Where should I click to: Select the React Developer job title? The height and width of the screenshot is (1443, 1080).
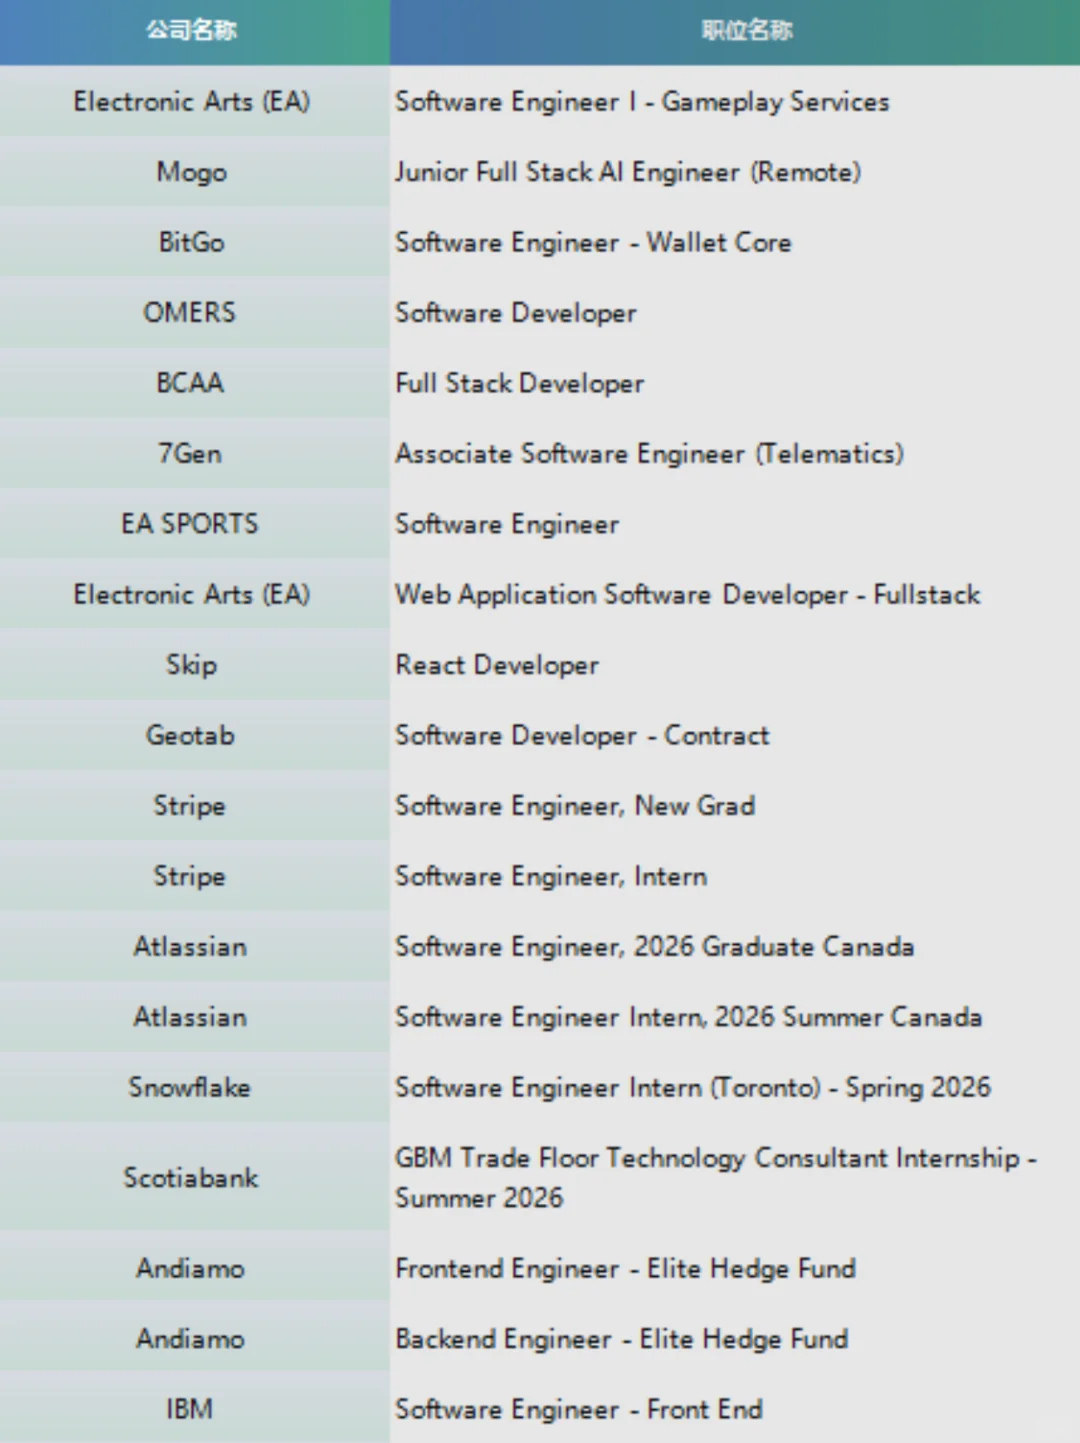pos(497,665)
